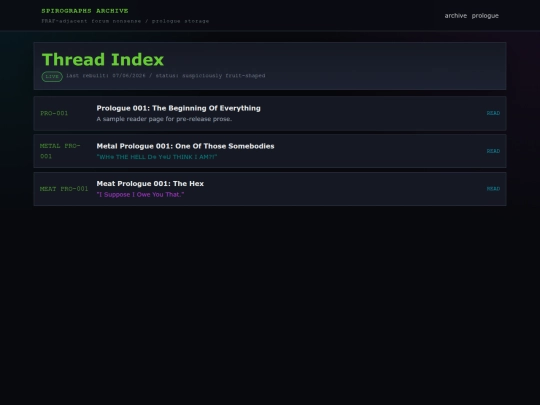540x405 pixels.
Task: Click the last rebuilt status line
Action: tap(166, 75)
